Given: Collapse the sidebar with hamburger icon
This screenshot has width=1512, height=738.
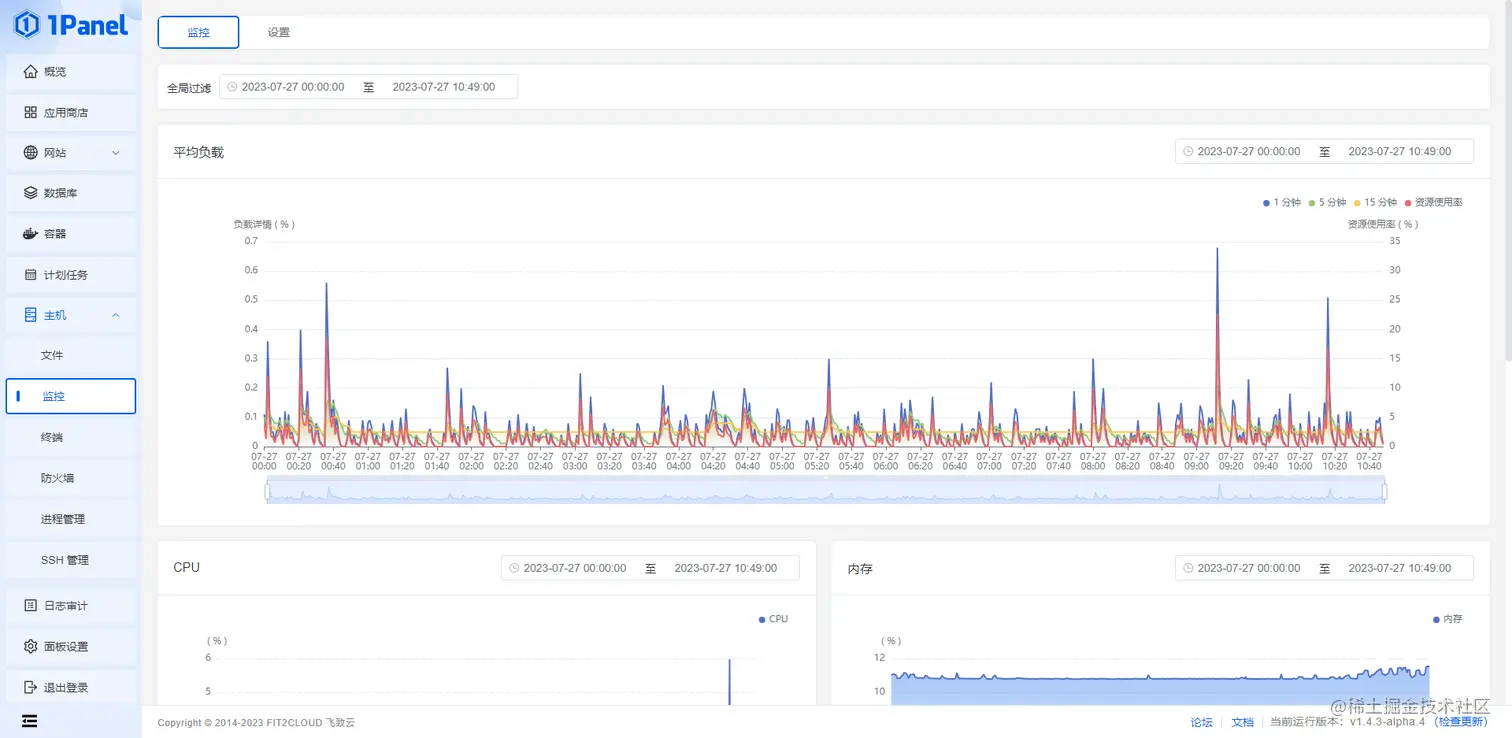Looking at the screenshot, I should 30,721.
